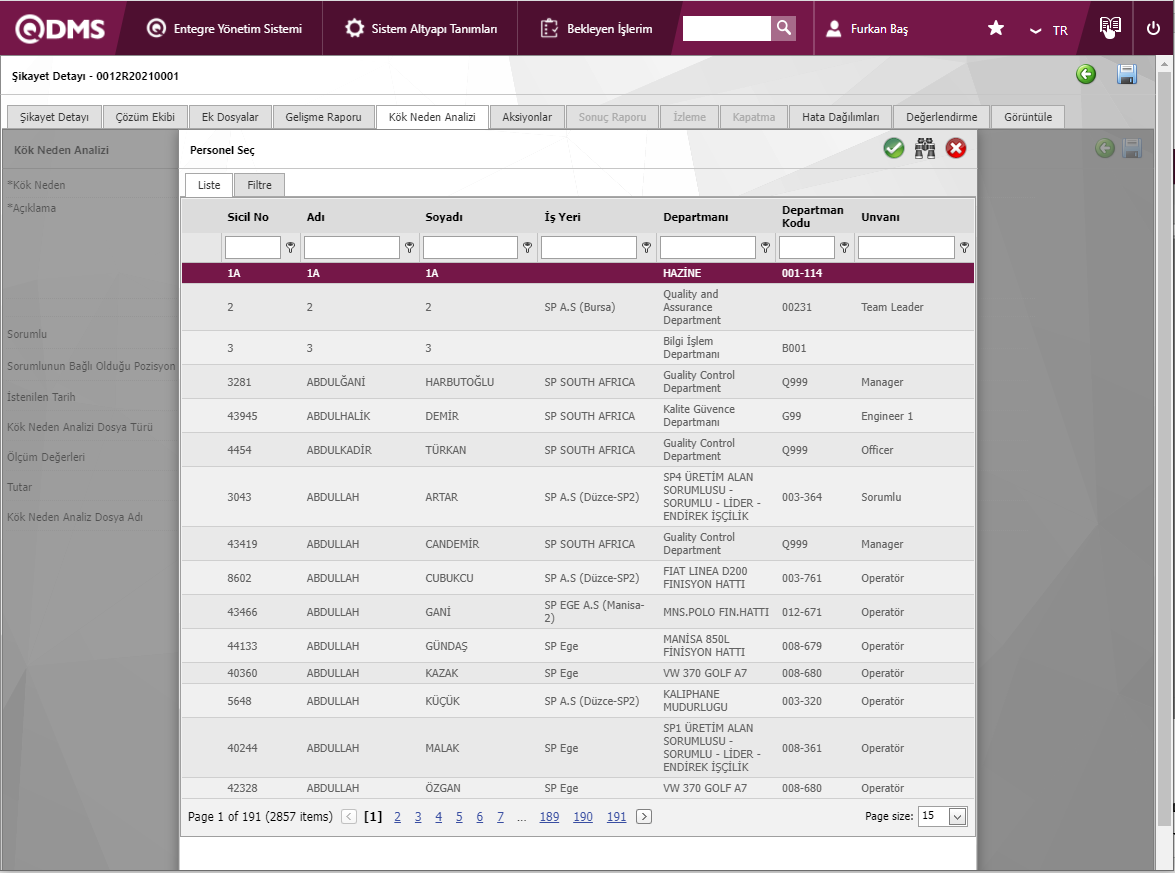The width and height of the screenshot is (1175, 873).
Task: Go to page 191 of results
Action: [x=616, y=817]
